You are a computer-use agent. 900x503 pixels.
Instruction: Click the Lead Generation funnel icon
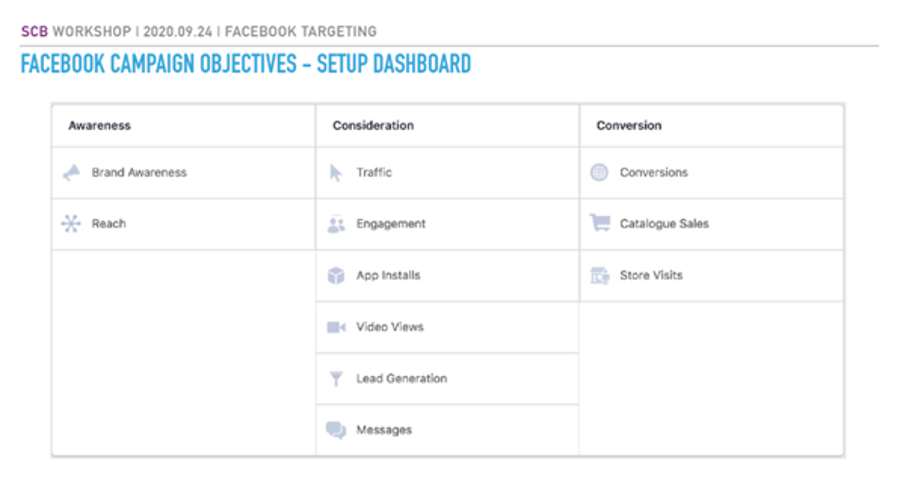[336, 378]
